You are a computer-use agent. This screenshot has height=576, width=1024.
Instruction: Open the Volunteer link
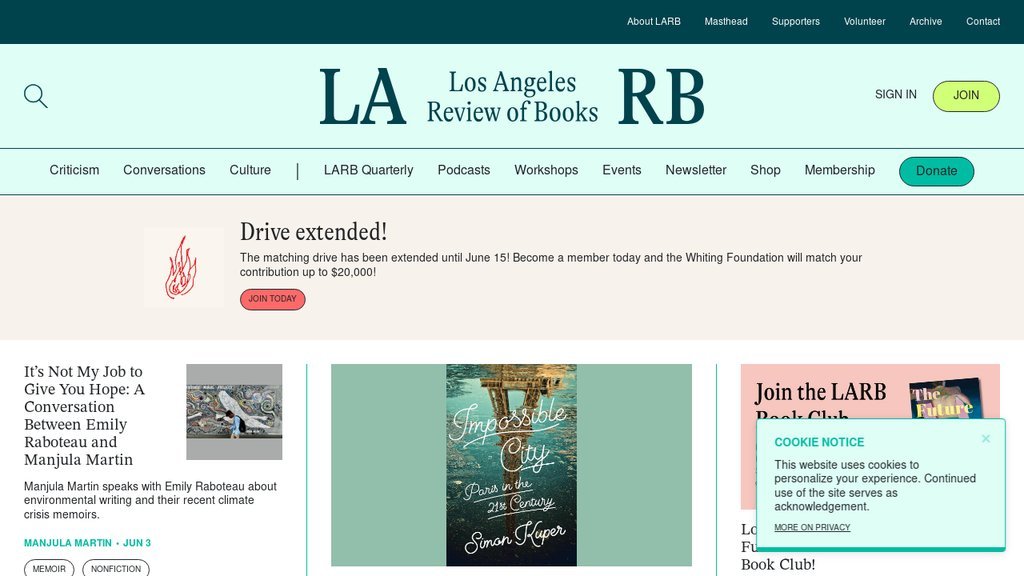click(x=865, y=22)
